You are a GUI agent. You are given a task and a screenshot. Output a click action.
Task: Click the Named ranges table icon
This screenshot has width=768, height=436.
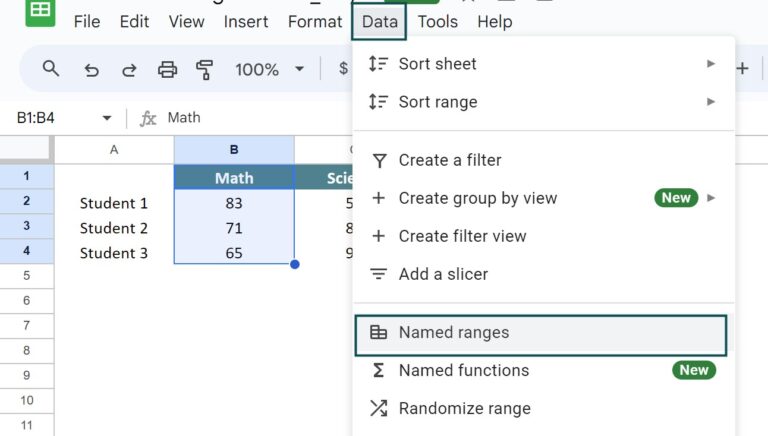coord(378,332)
